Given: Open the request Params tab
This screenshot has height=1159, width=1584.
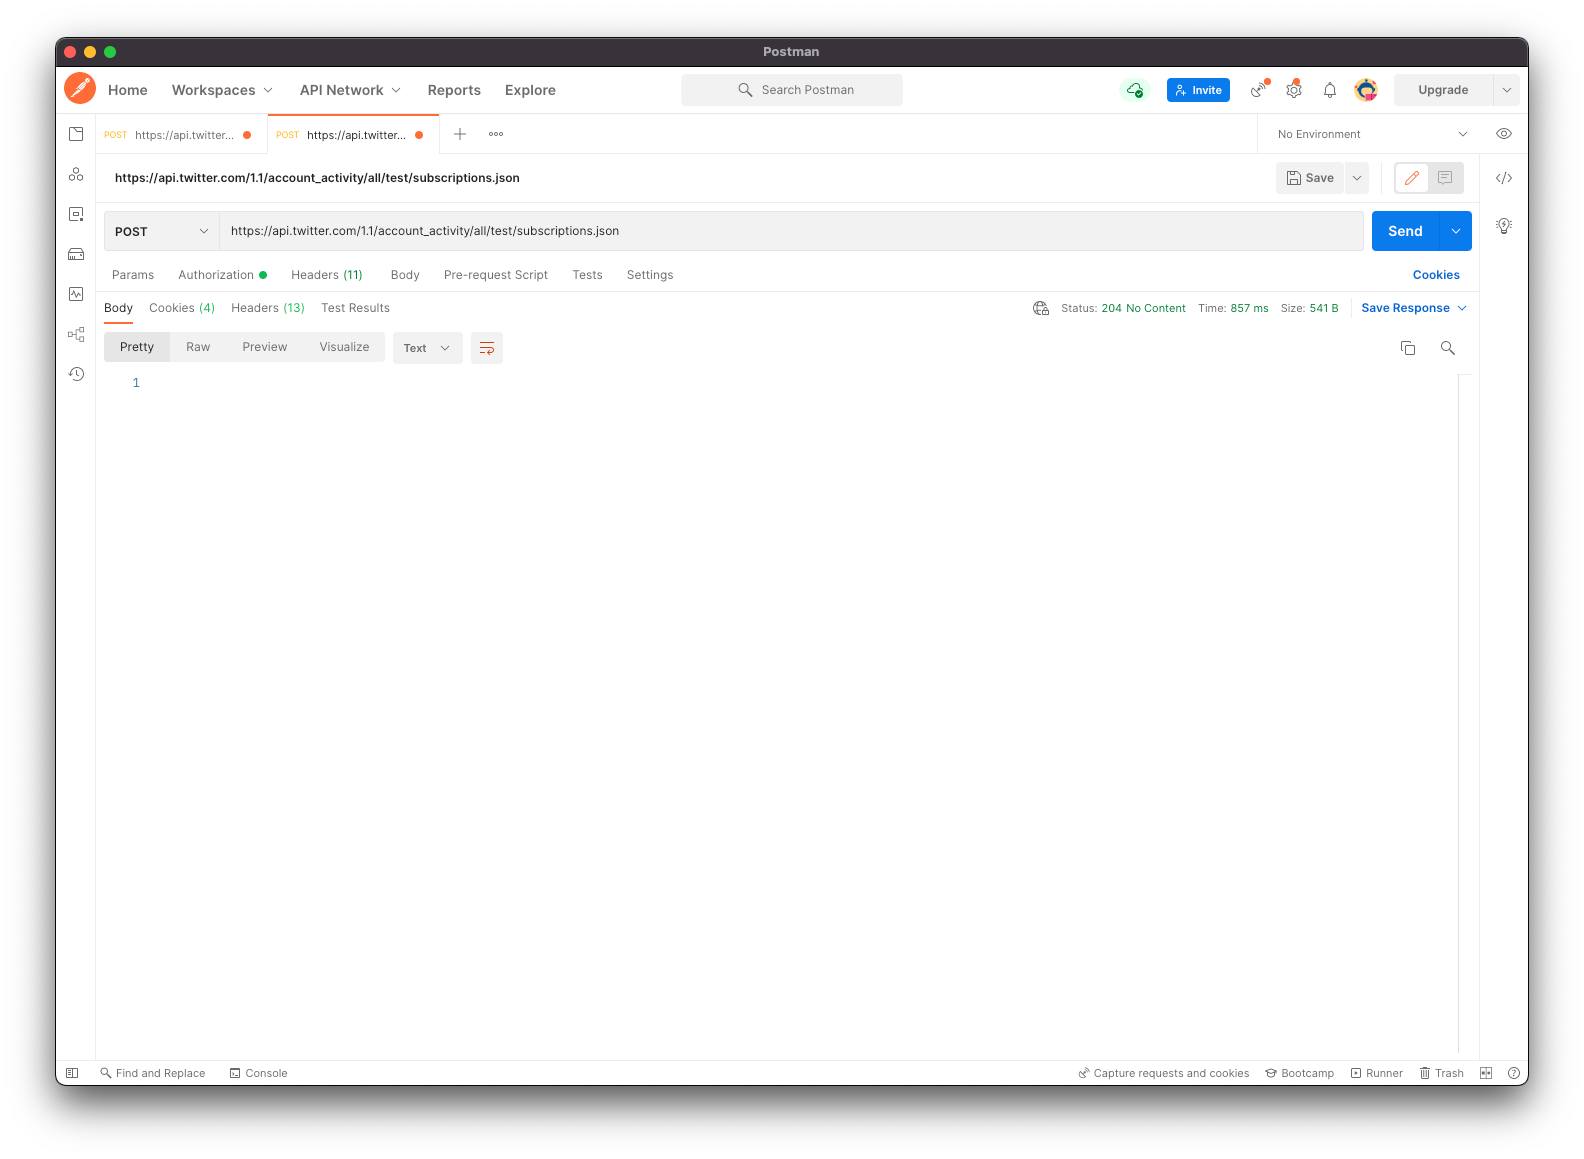Looking at the screenshot, I should pos(133,275).
